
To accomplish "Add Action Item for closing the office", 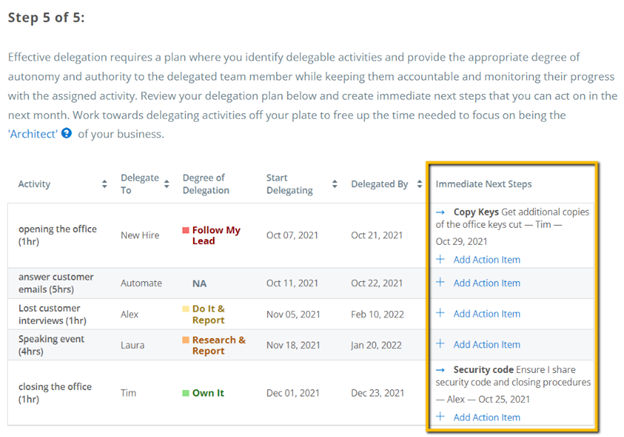I will click(x=487, y=417).
